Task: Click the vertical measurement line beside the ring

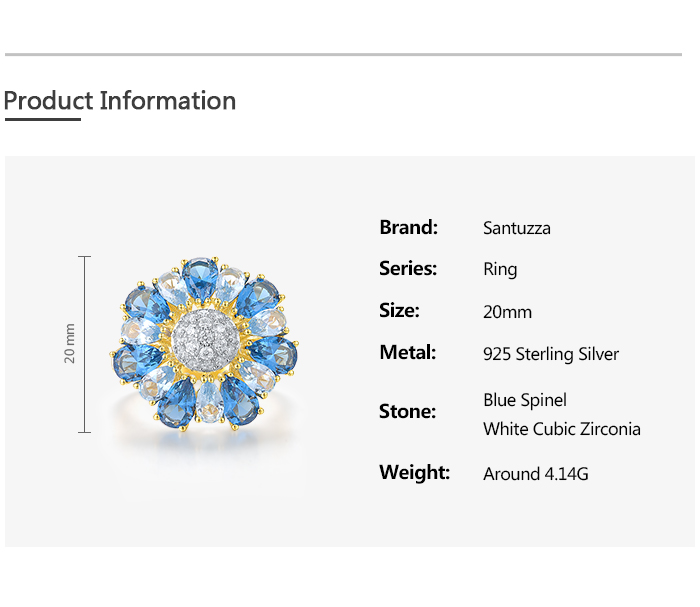Action: click(x=85, y=344)
